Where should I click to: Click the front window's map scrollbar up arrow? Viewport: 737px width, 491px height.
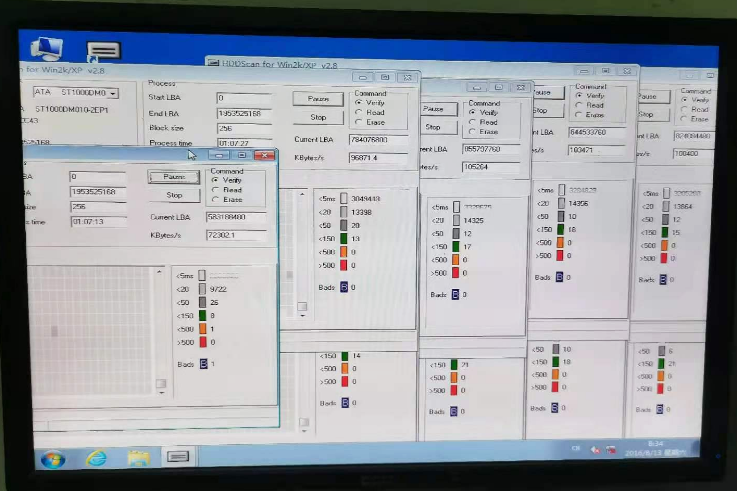click(160, 272)
